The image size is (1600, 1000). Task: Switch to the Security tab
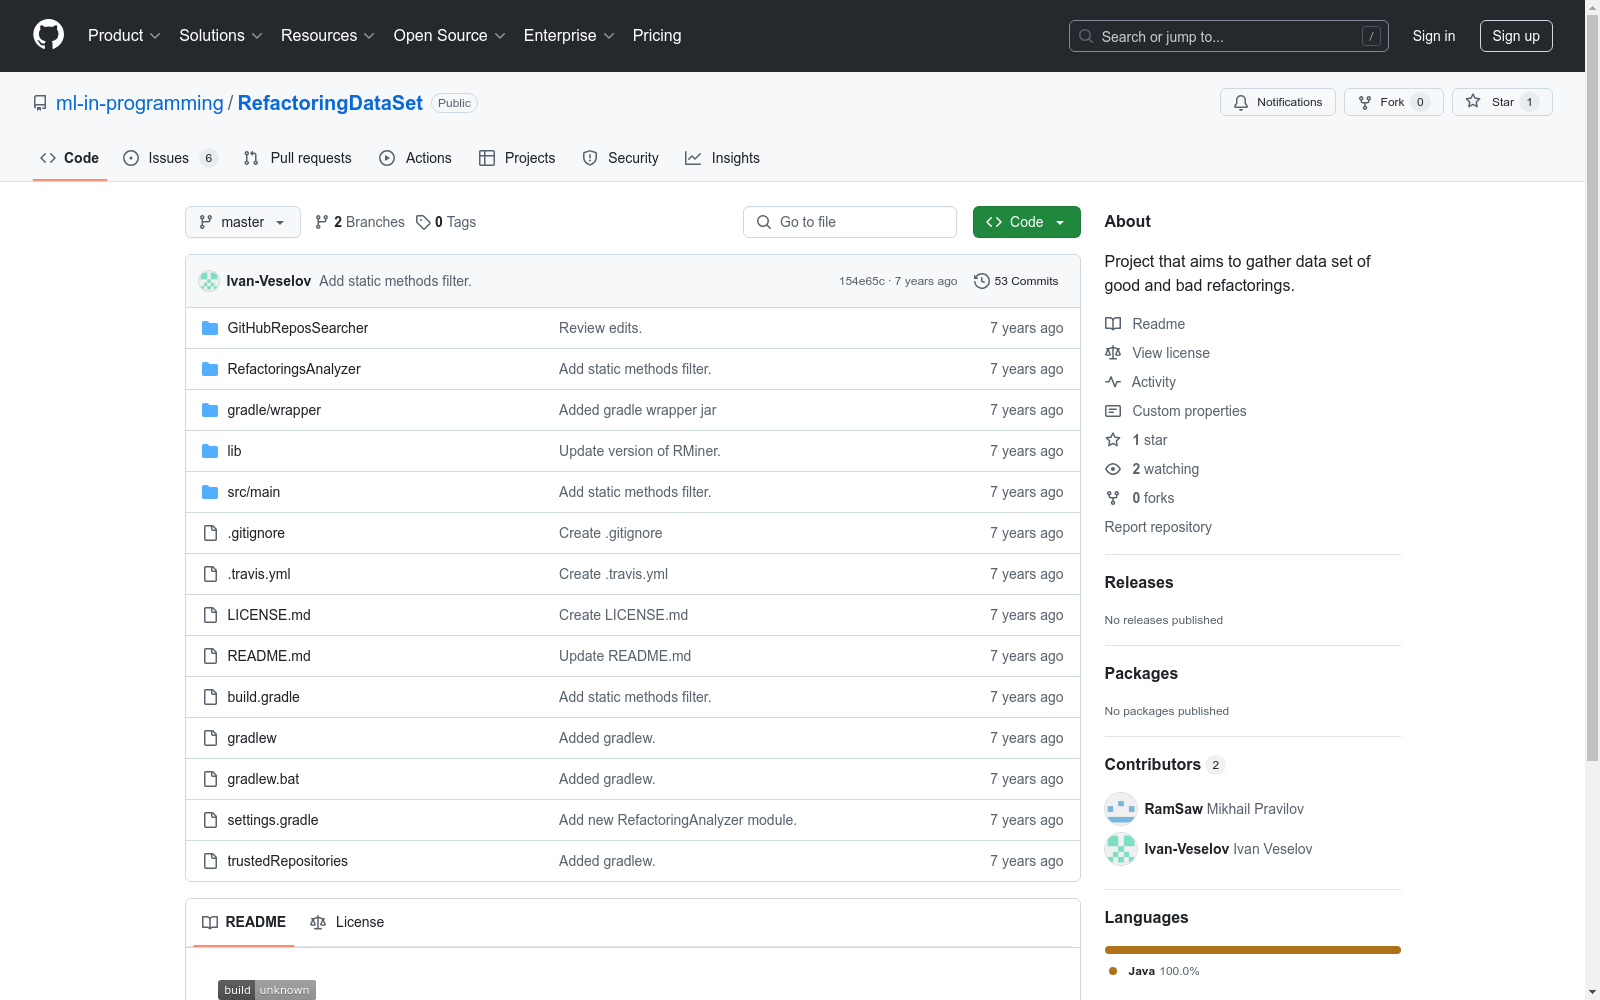621,158
